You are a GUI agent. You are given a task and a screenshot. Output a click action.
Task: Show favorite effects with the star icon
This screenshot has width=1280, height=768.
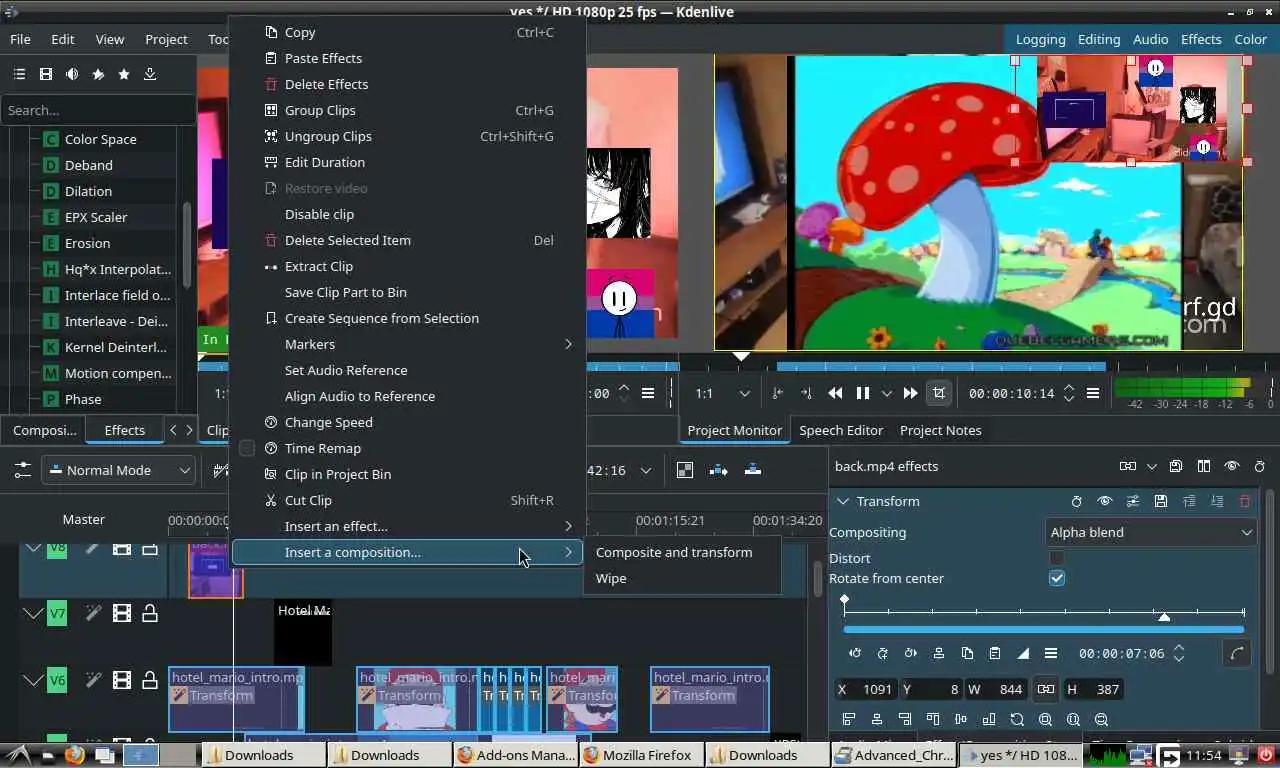(x=124, y=74)
